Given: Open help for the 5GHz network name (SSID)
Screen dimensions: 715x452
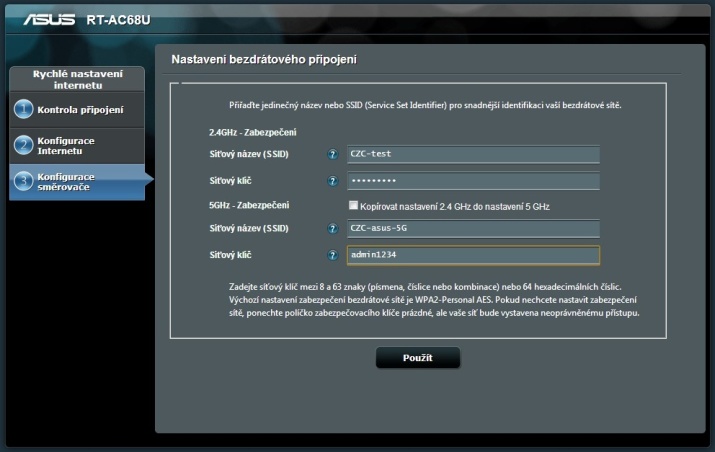Looking at the screenshot, I should (x=333, y=229).
